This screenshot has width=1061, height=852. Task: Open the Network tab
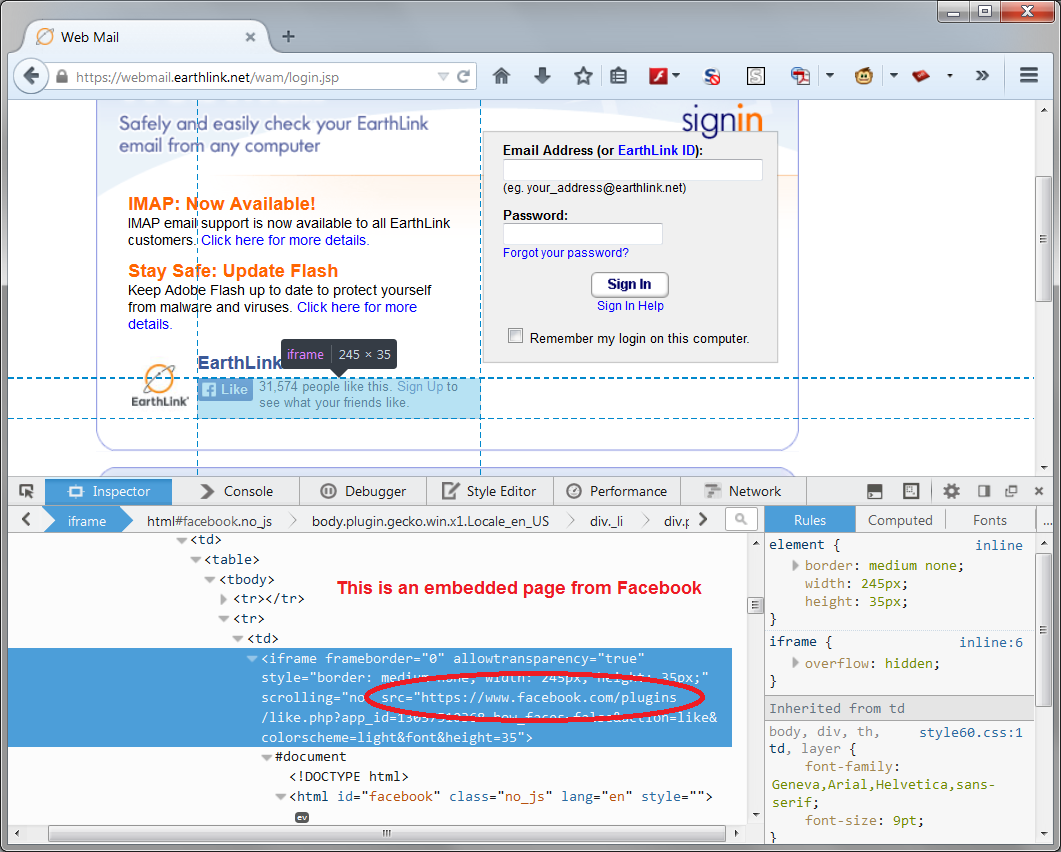tap(743, 491)
